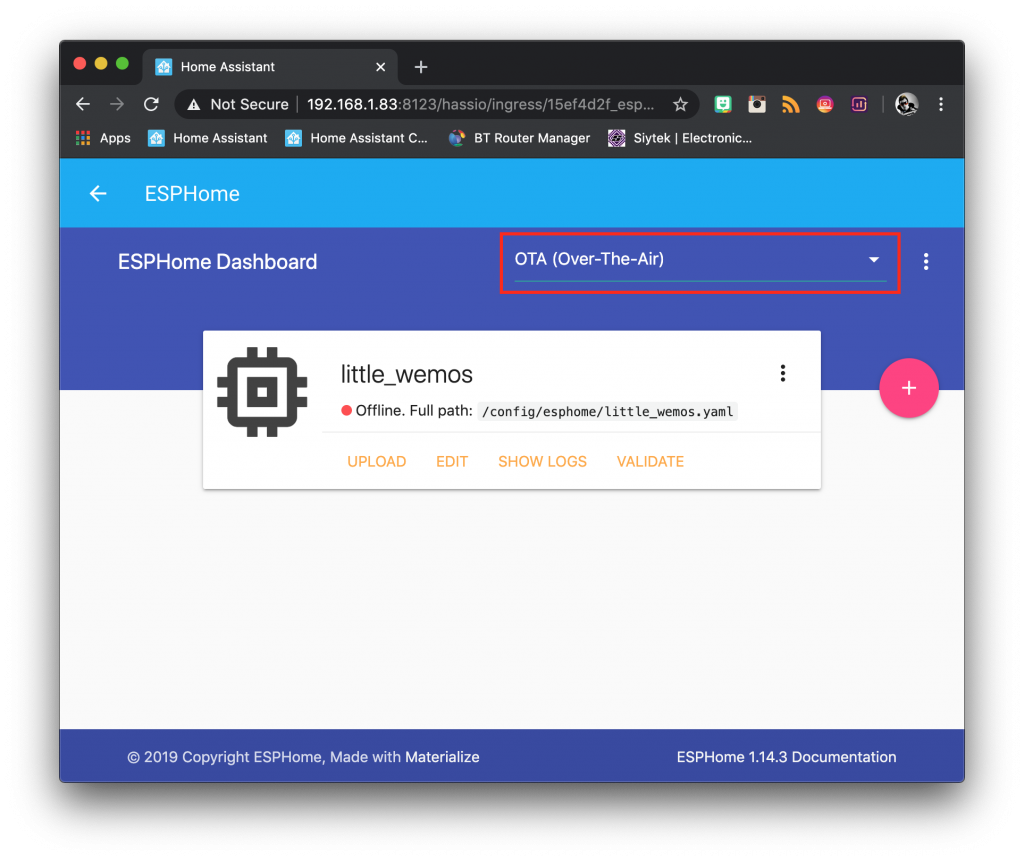This screenshot has height=861, width=1024.
Task: Open the Chrome three-dot menu
Action: [940, 105]
